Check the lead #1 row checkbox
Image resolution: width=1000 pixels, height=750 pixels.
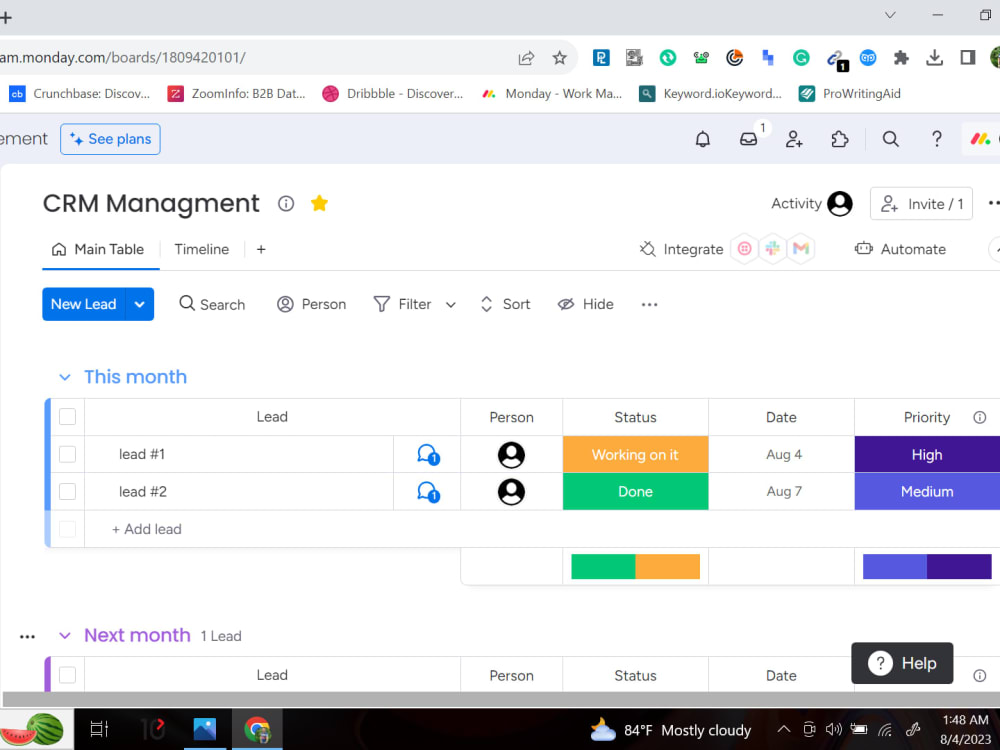point(67,454)
